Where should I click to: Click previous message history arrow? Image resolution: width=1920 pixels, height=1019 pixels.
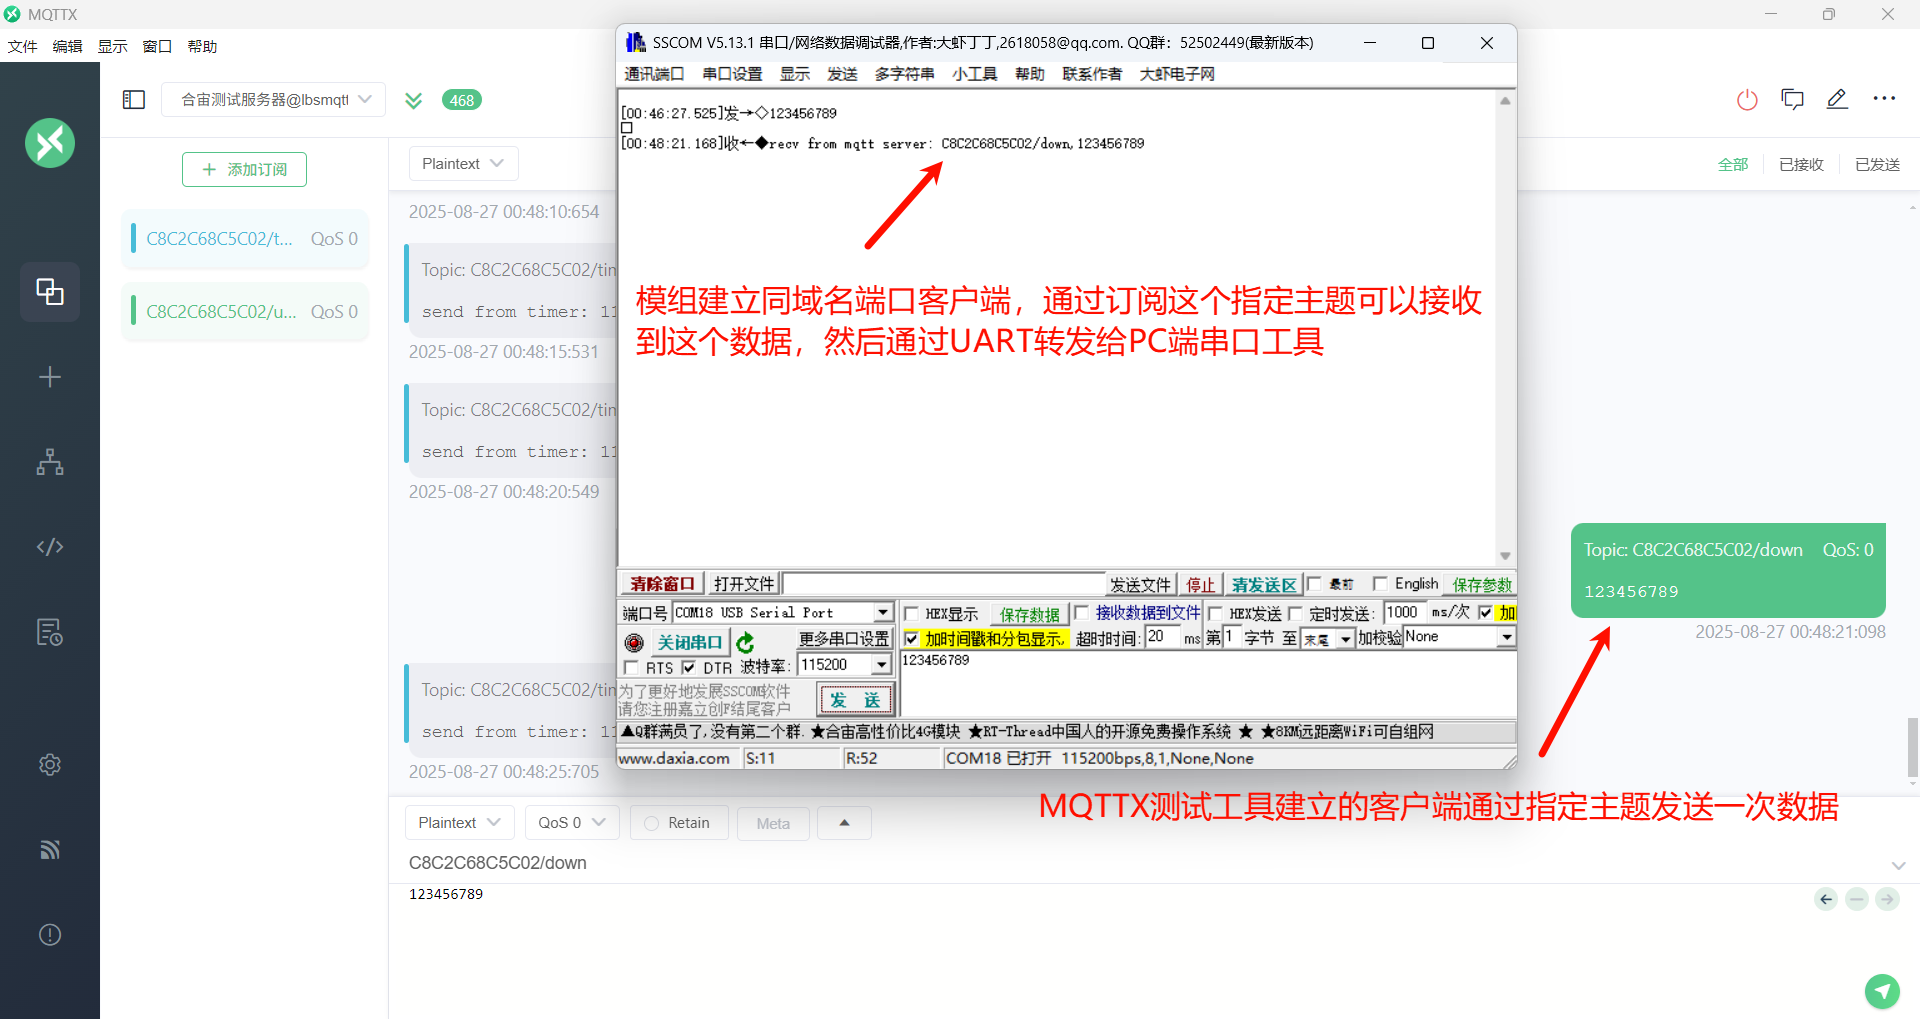[1826, 899]
